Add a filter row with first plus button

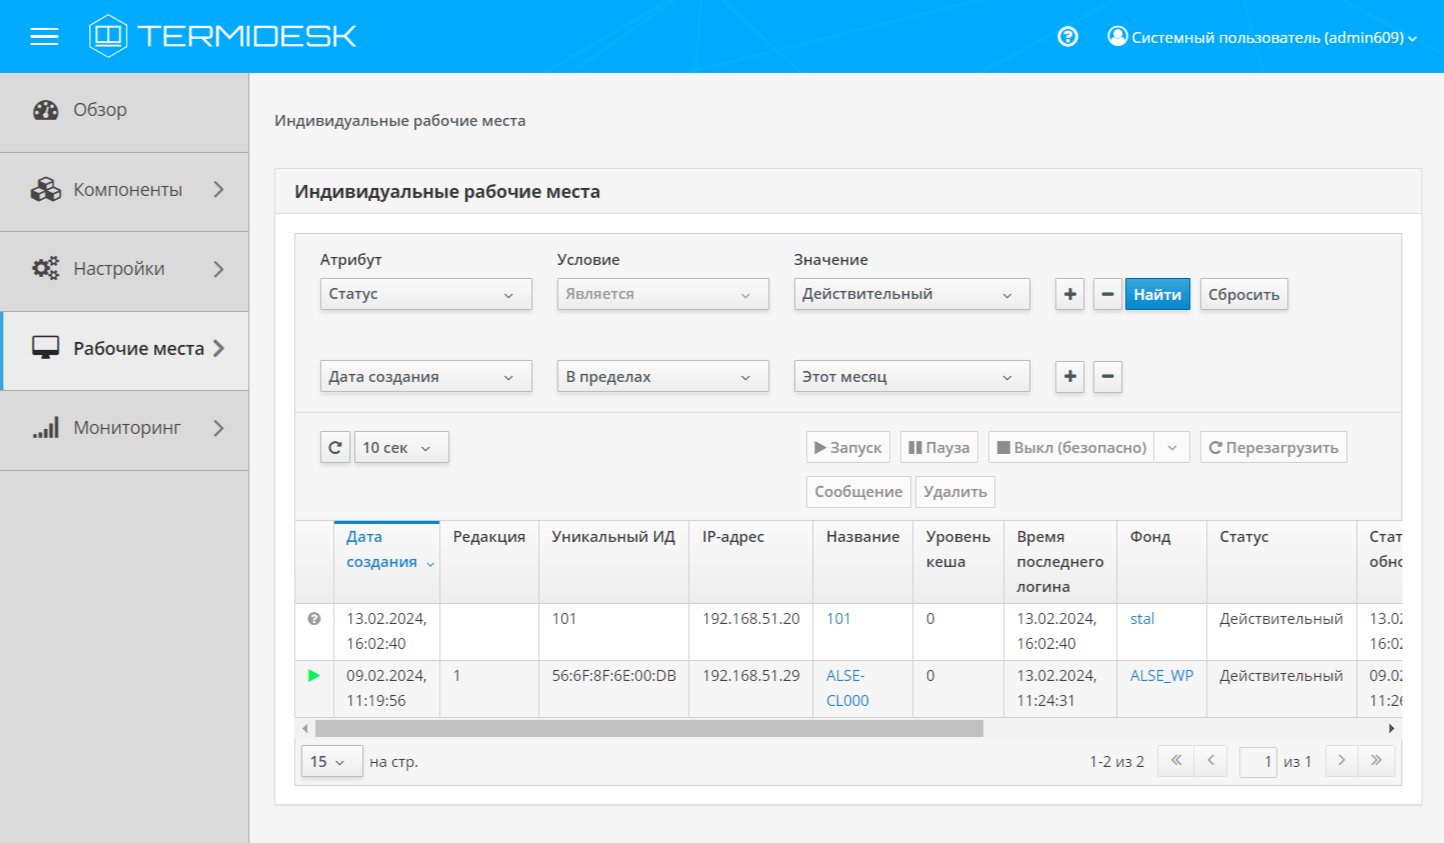coord(1069,294)
